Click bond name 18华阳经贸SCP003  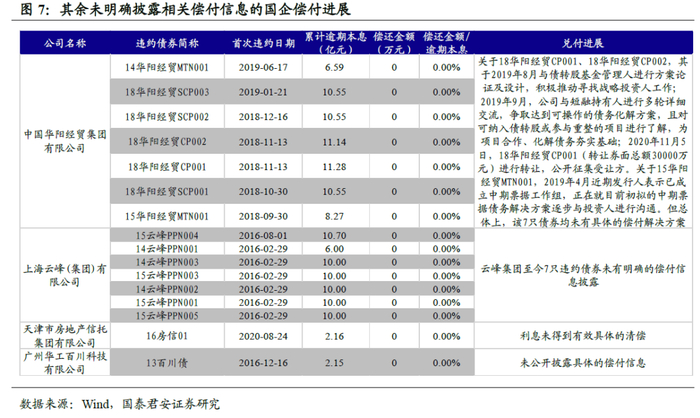(167, 92)
